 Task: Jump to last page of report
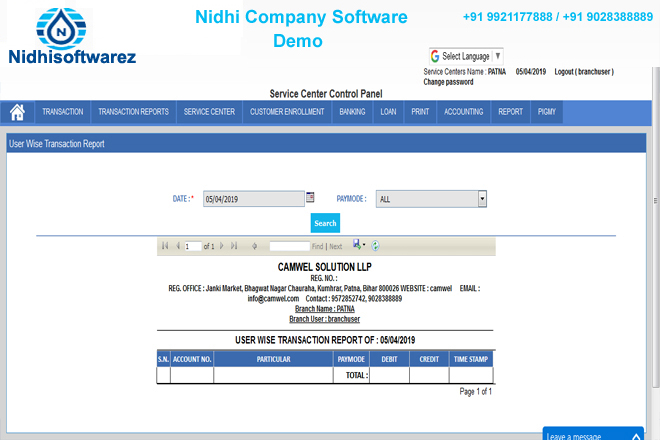tap(234, 246)
